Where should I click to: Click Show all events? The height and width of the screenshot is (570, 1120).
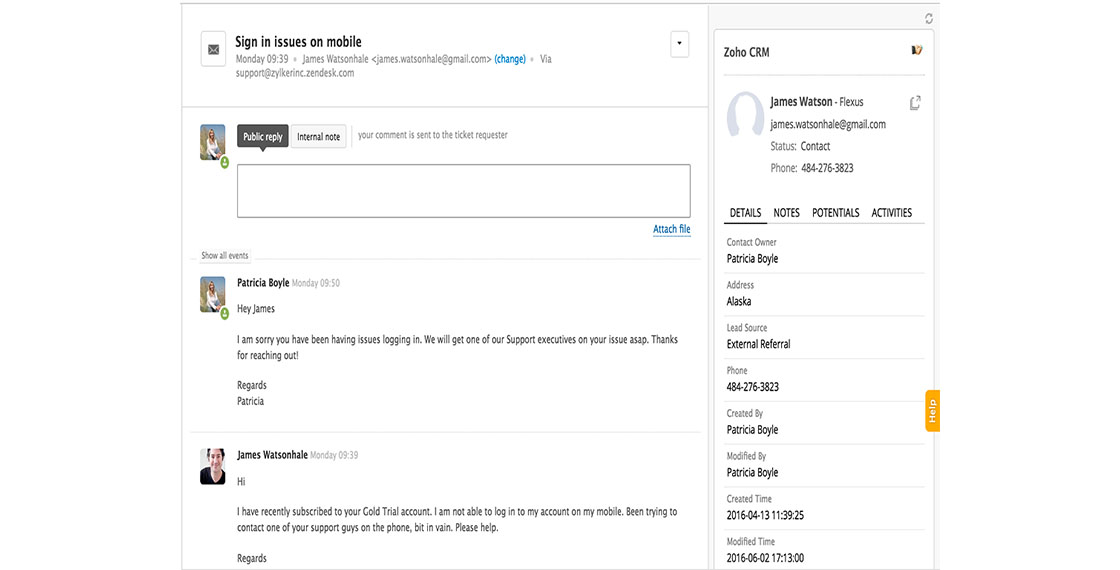pos(225,255)
